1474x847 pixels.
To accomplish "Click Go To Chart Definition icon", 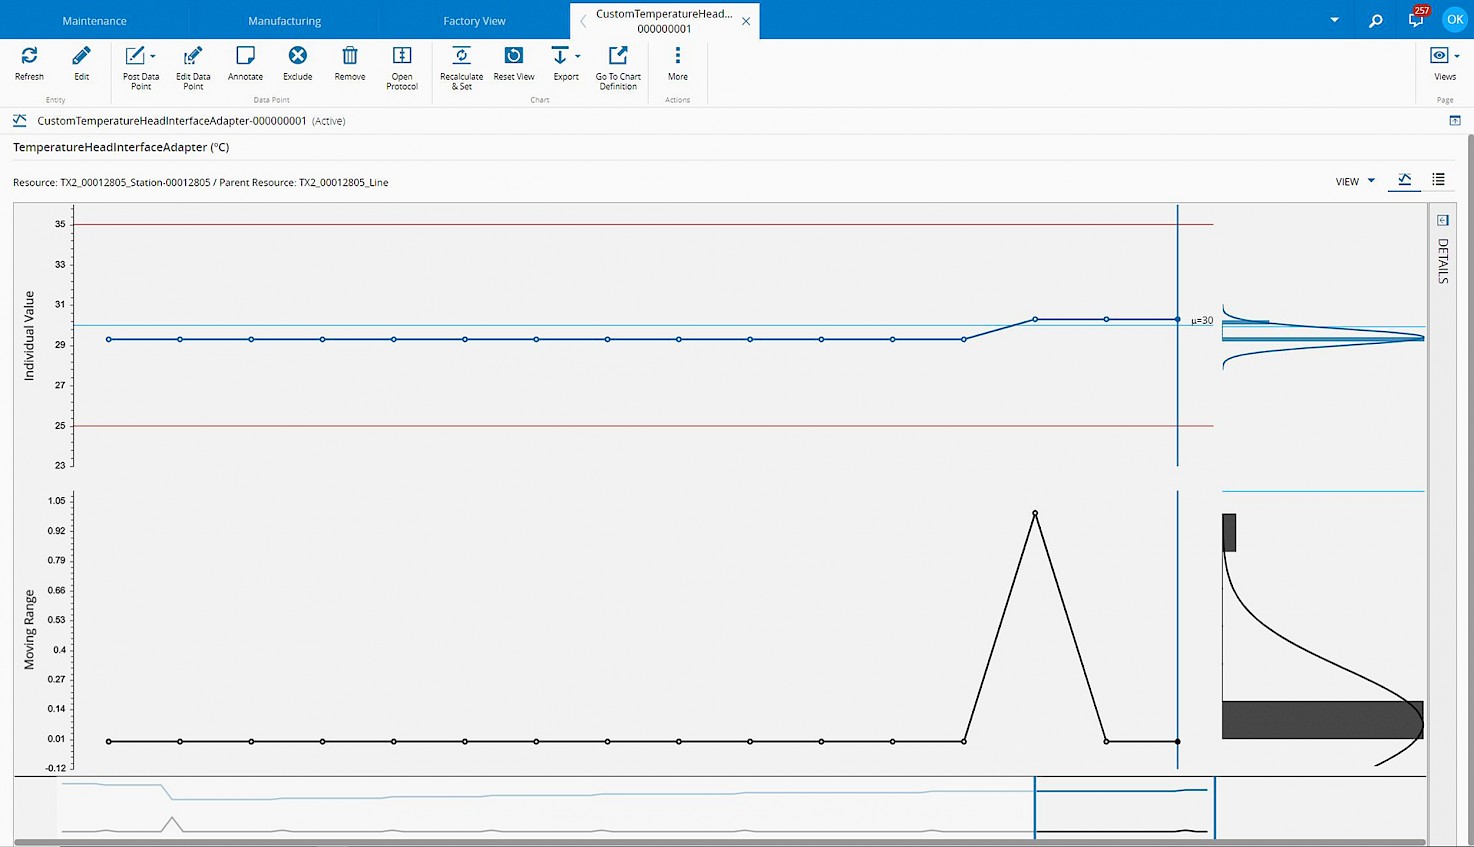I will click(618, 56).
